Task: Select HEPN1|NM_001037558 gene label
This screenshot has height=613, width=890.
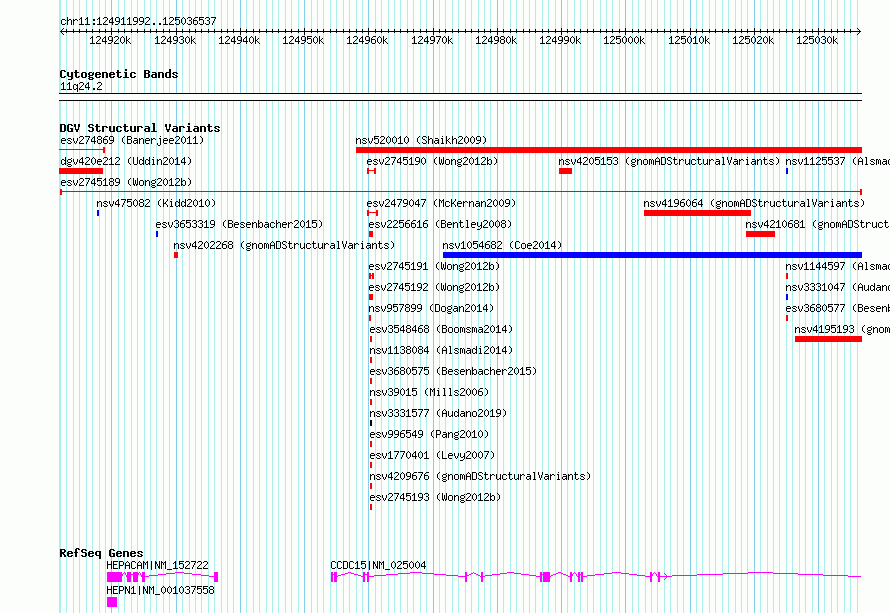Action: coord(161,590)
